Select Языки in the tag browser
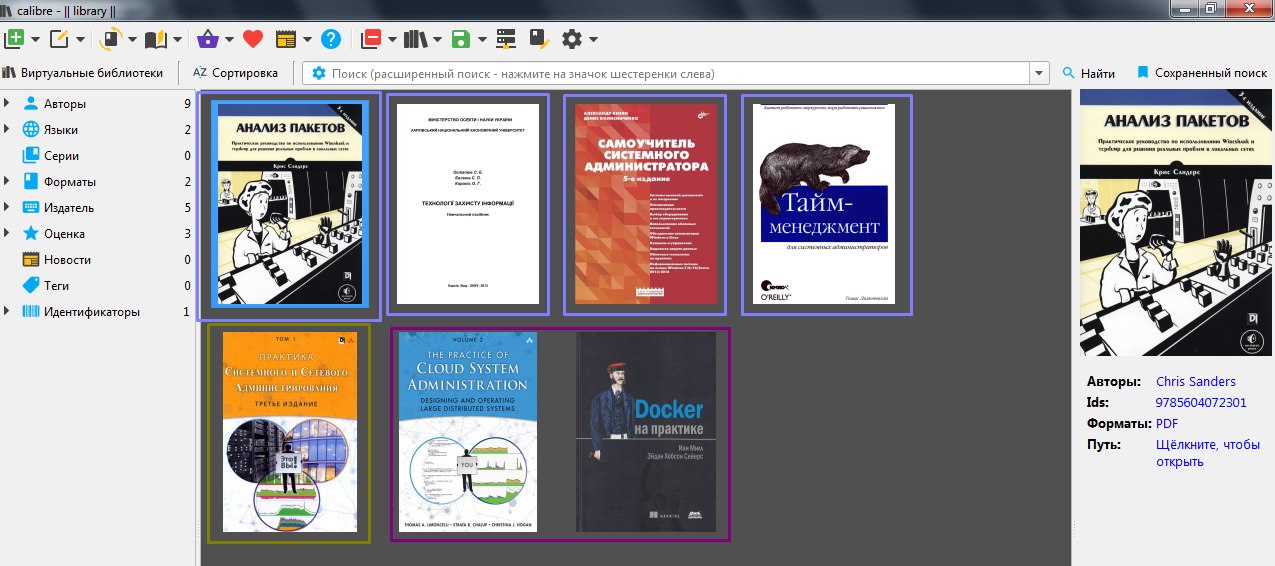The height and width of the screenshot is (566, 1275). (x=61, y=130)
